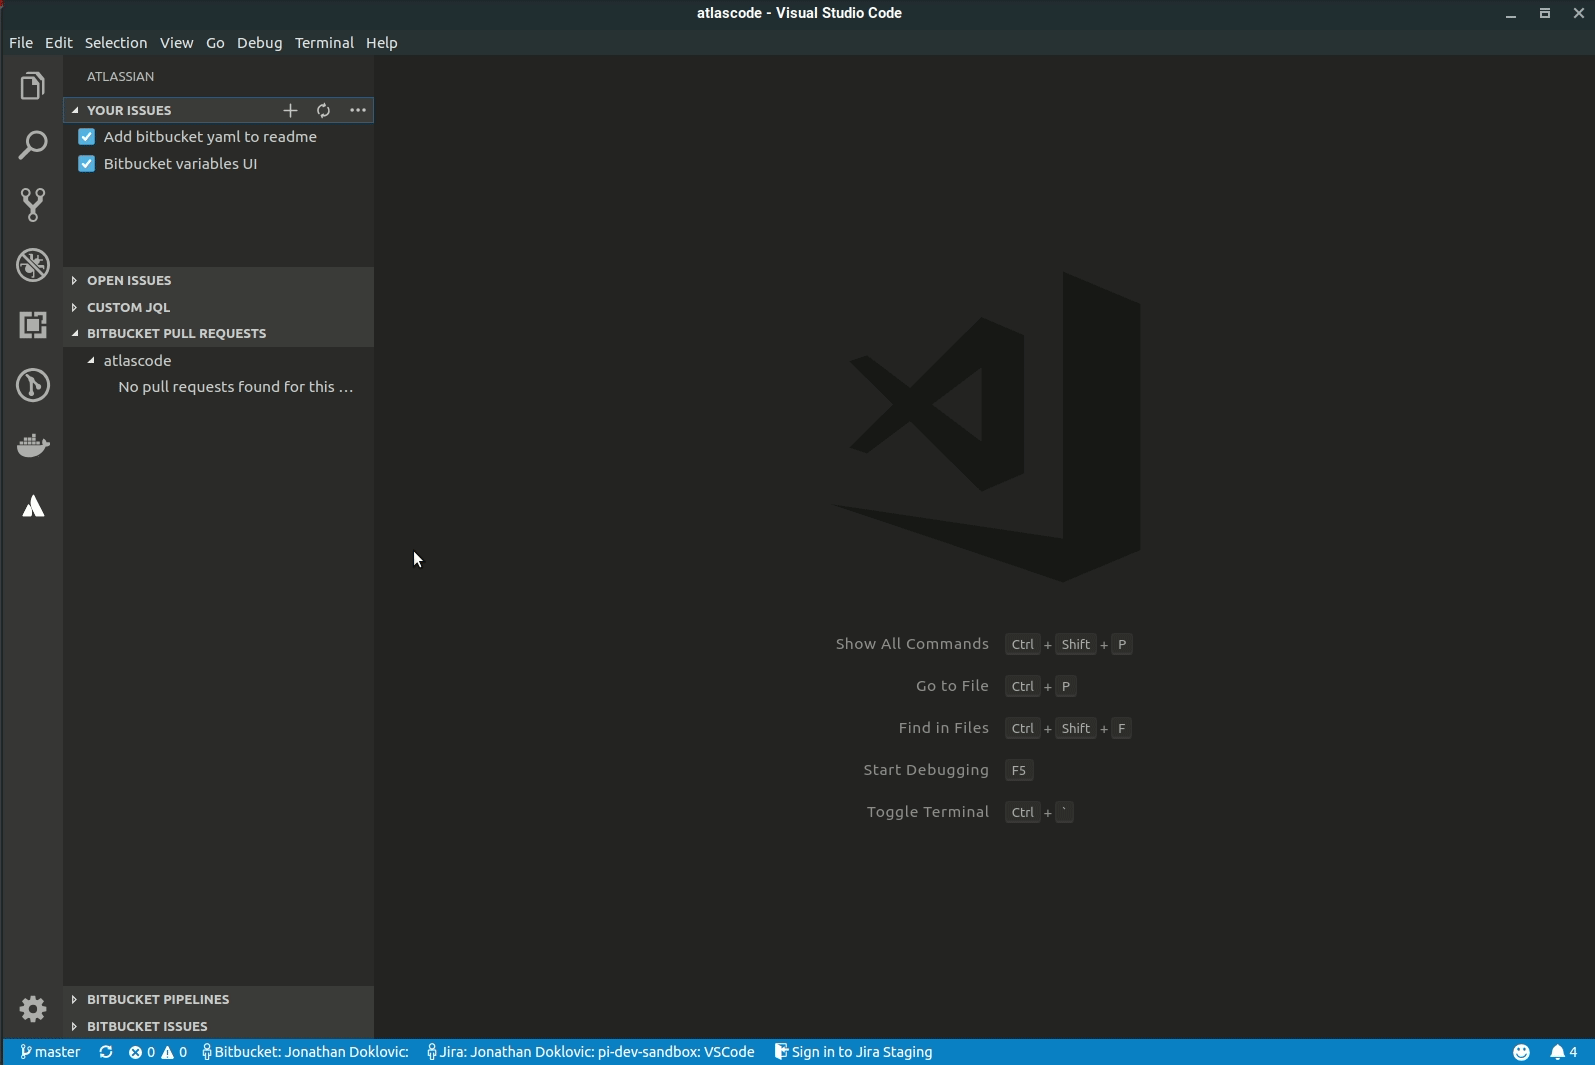Viewport: 1595px width, 1065px height.
Task: Synchronize changes icon in status bar
Action: pos(106,1052)
